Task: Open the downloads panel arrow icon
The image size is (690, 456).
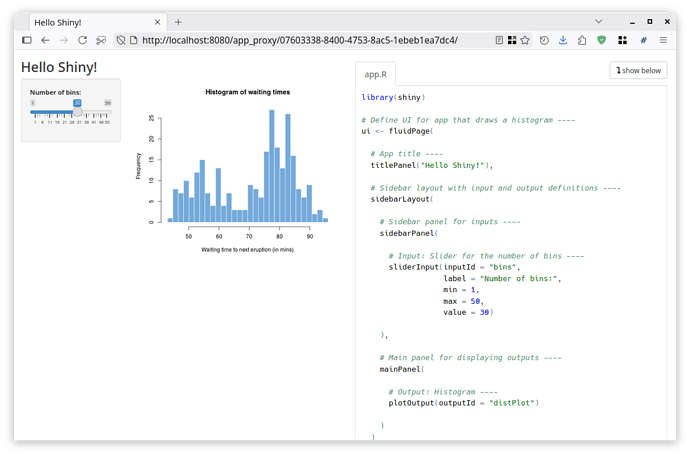Action: (x=563, y=40)
